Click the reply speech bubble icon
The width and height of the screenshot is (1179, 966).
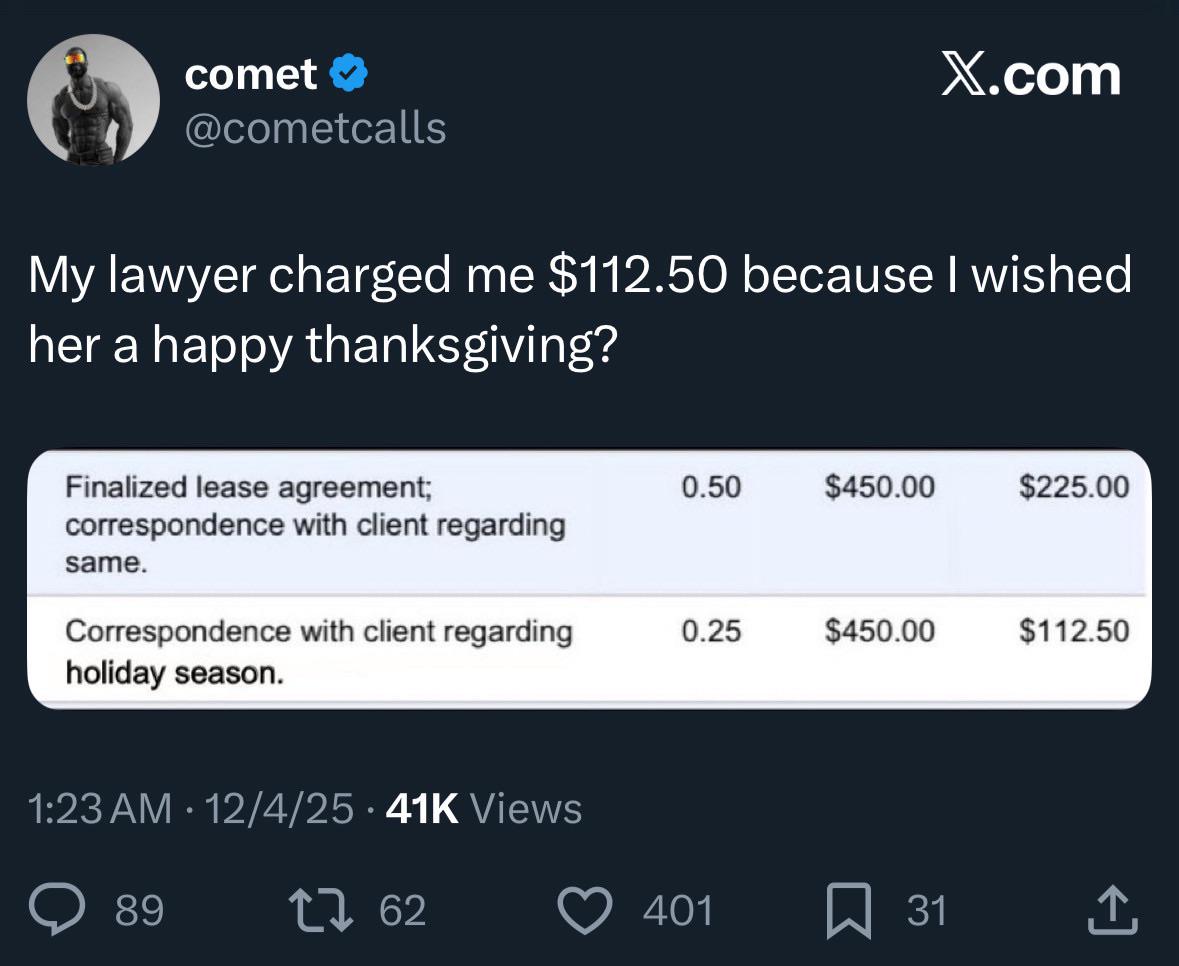pyautogui.click(x=59, y=908)
